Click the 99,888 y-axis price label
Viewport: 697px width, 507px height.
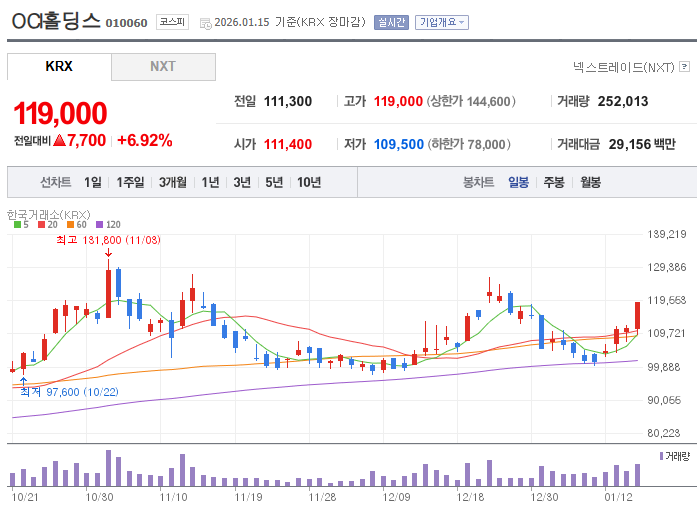(x=664, y=367)
